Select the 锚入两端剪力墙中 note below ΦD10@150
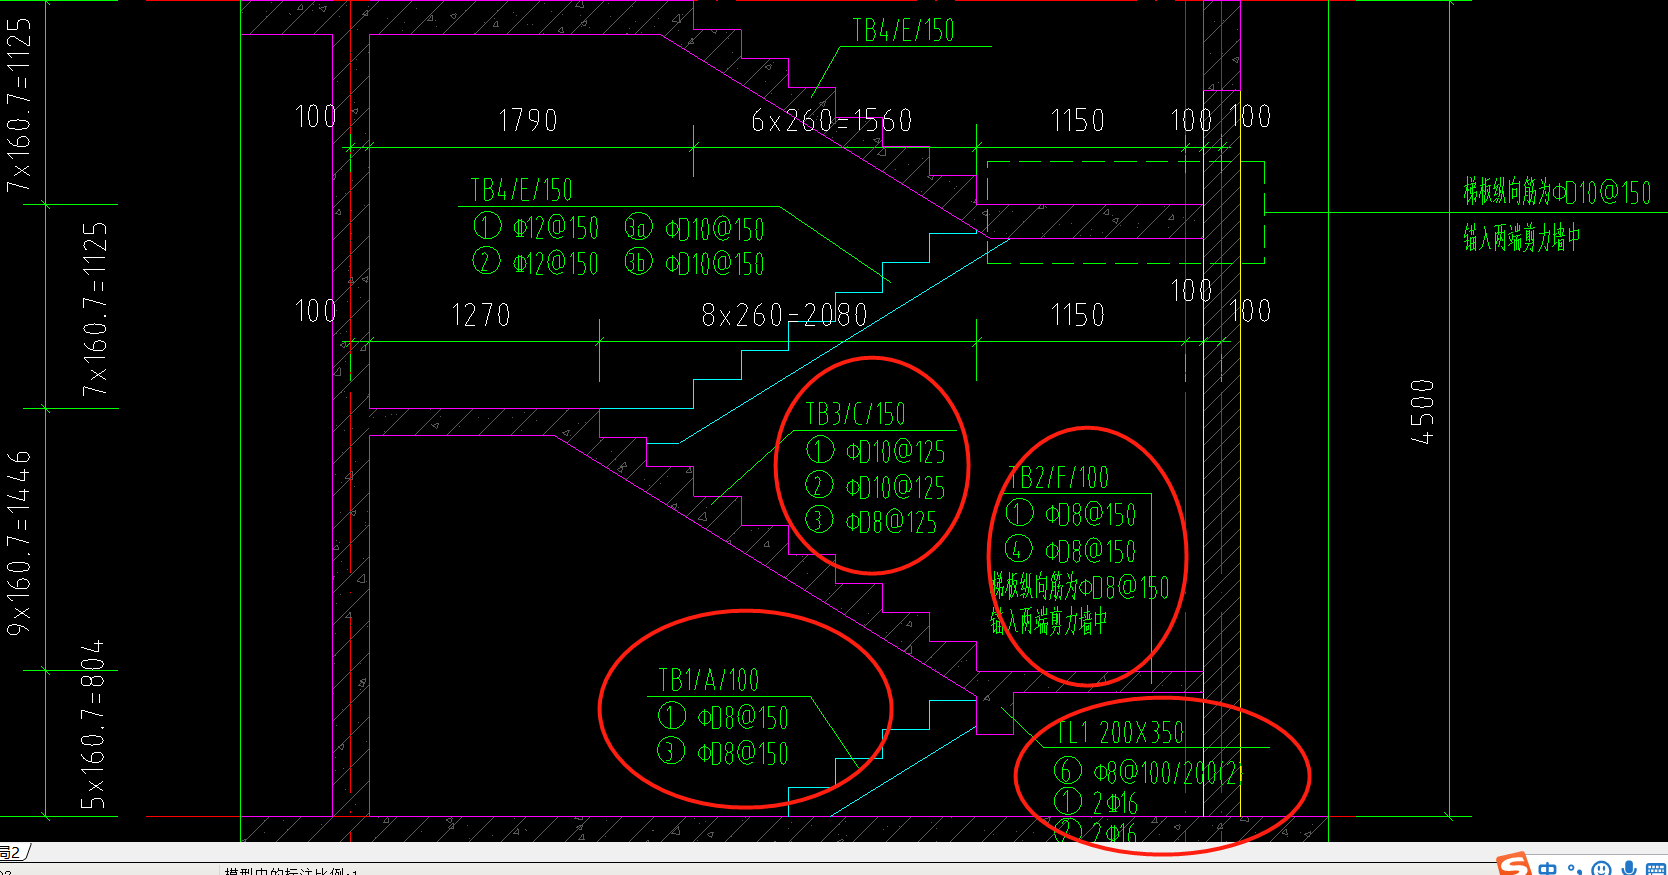The height and width of the screenshot is (875, 1668). point(1522,238)
